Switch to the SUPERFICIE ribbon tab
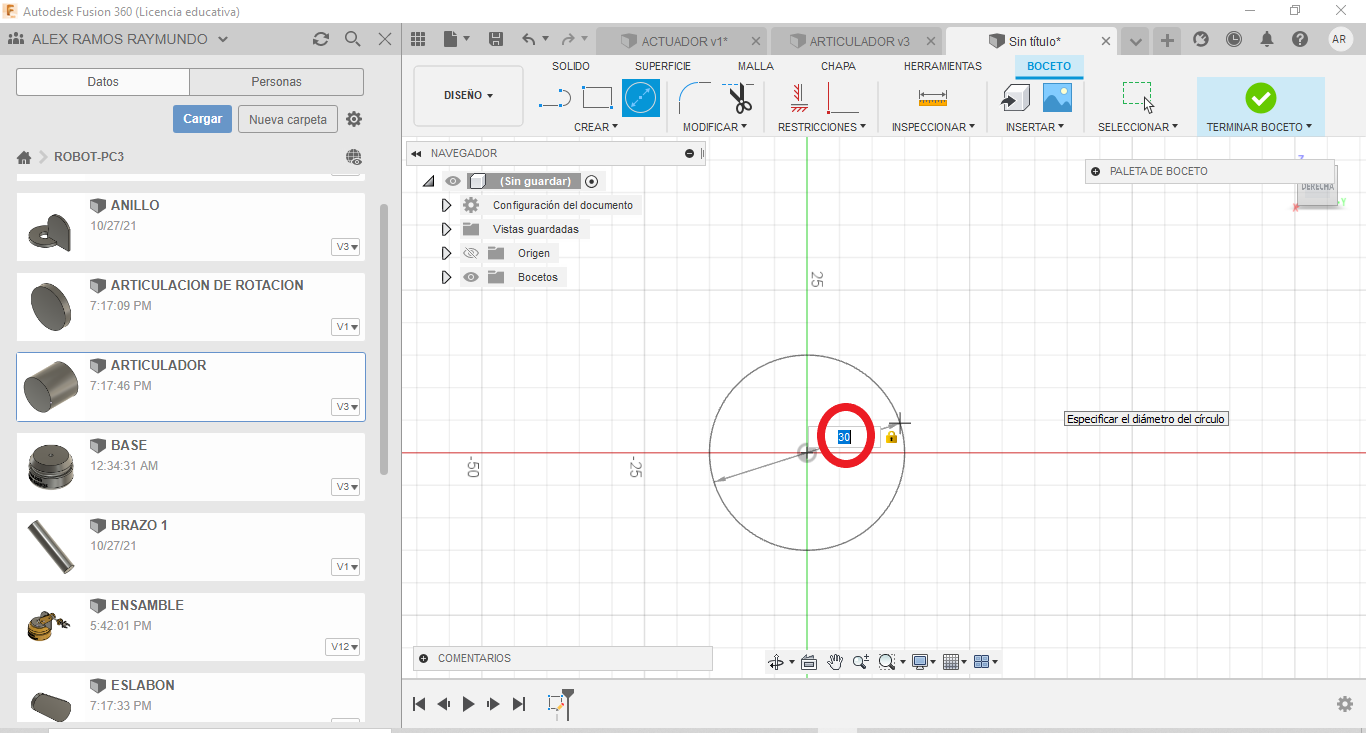Image resolution: width=1366 pixels, height=733 pixels. coord(662,66)
